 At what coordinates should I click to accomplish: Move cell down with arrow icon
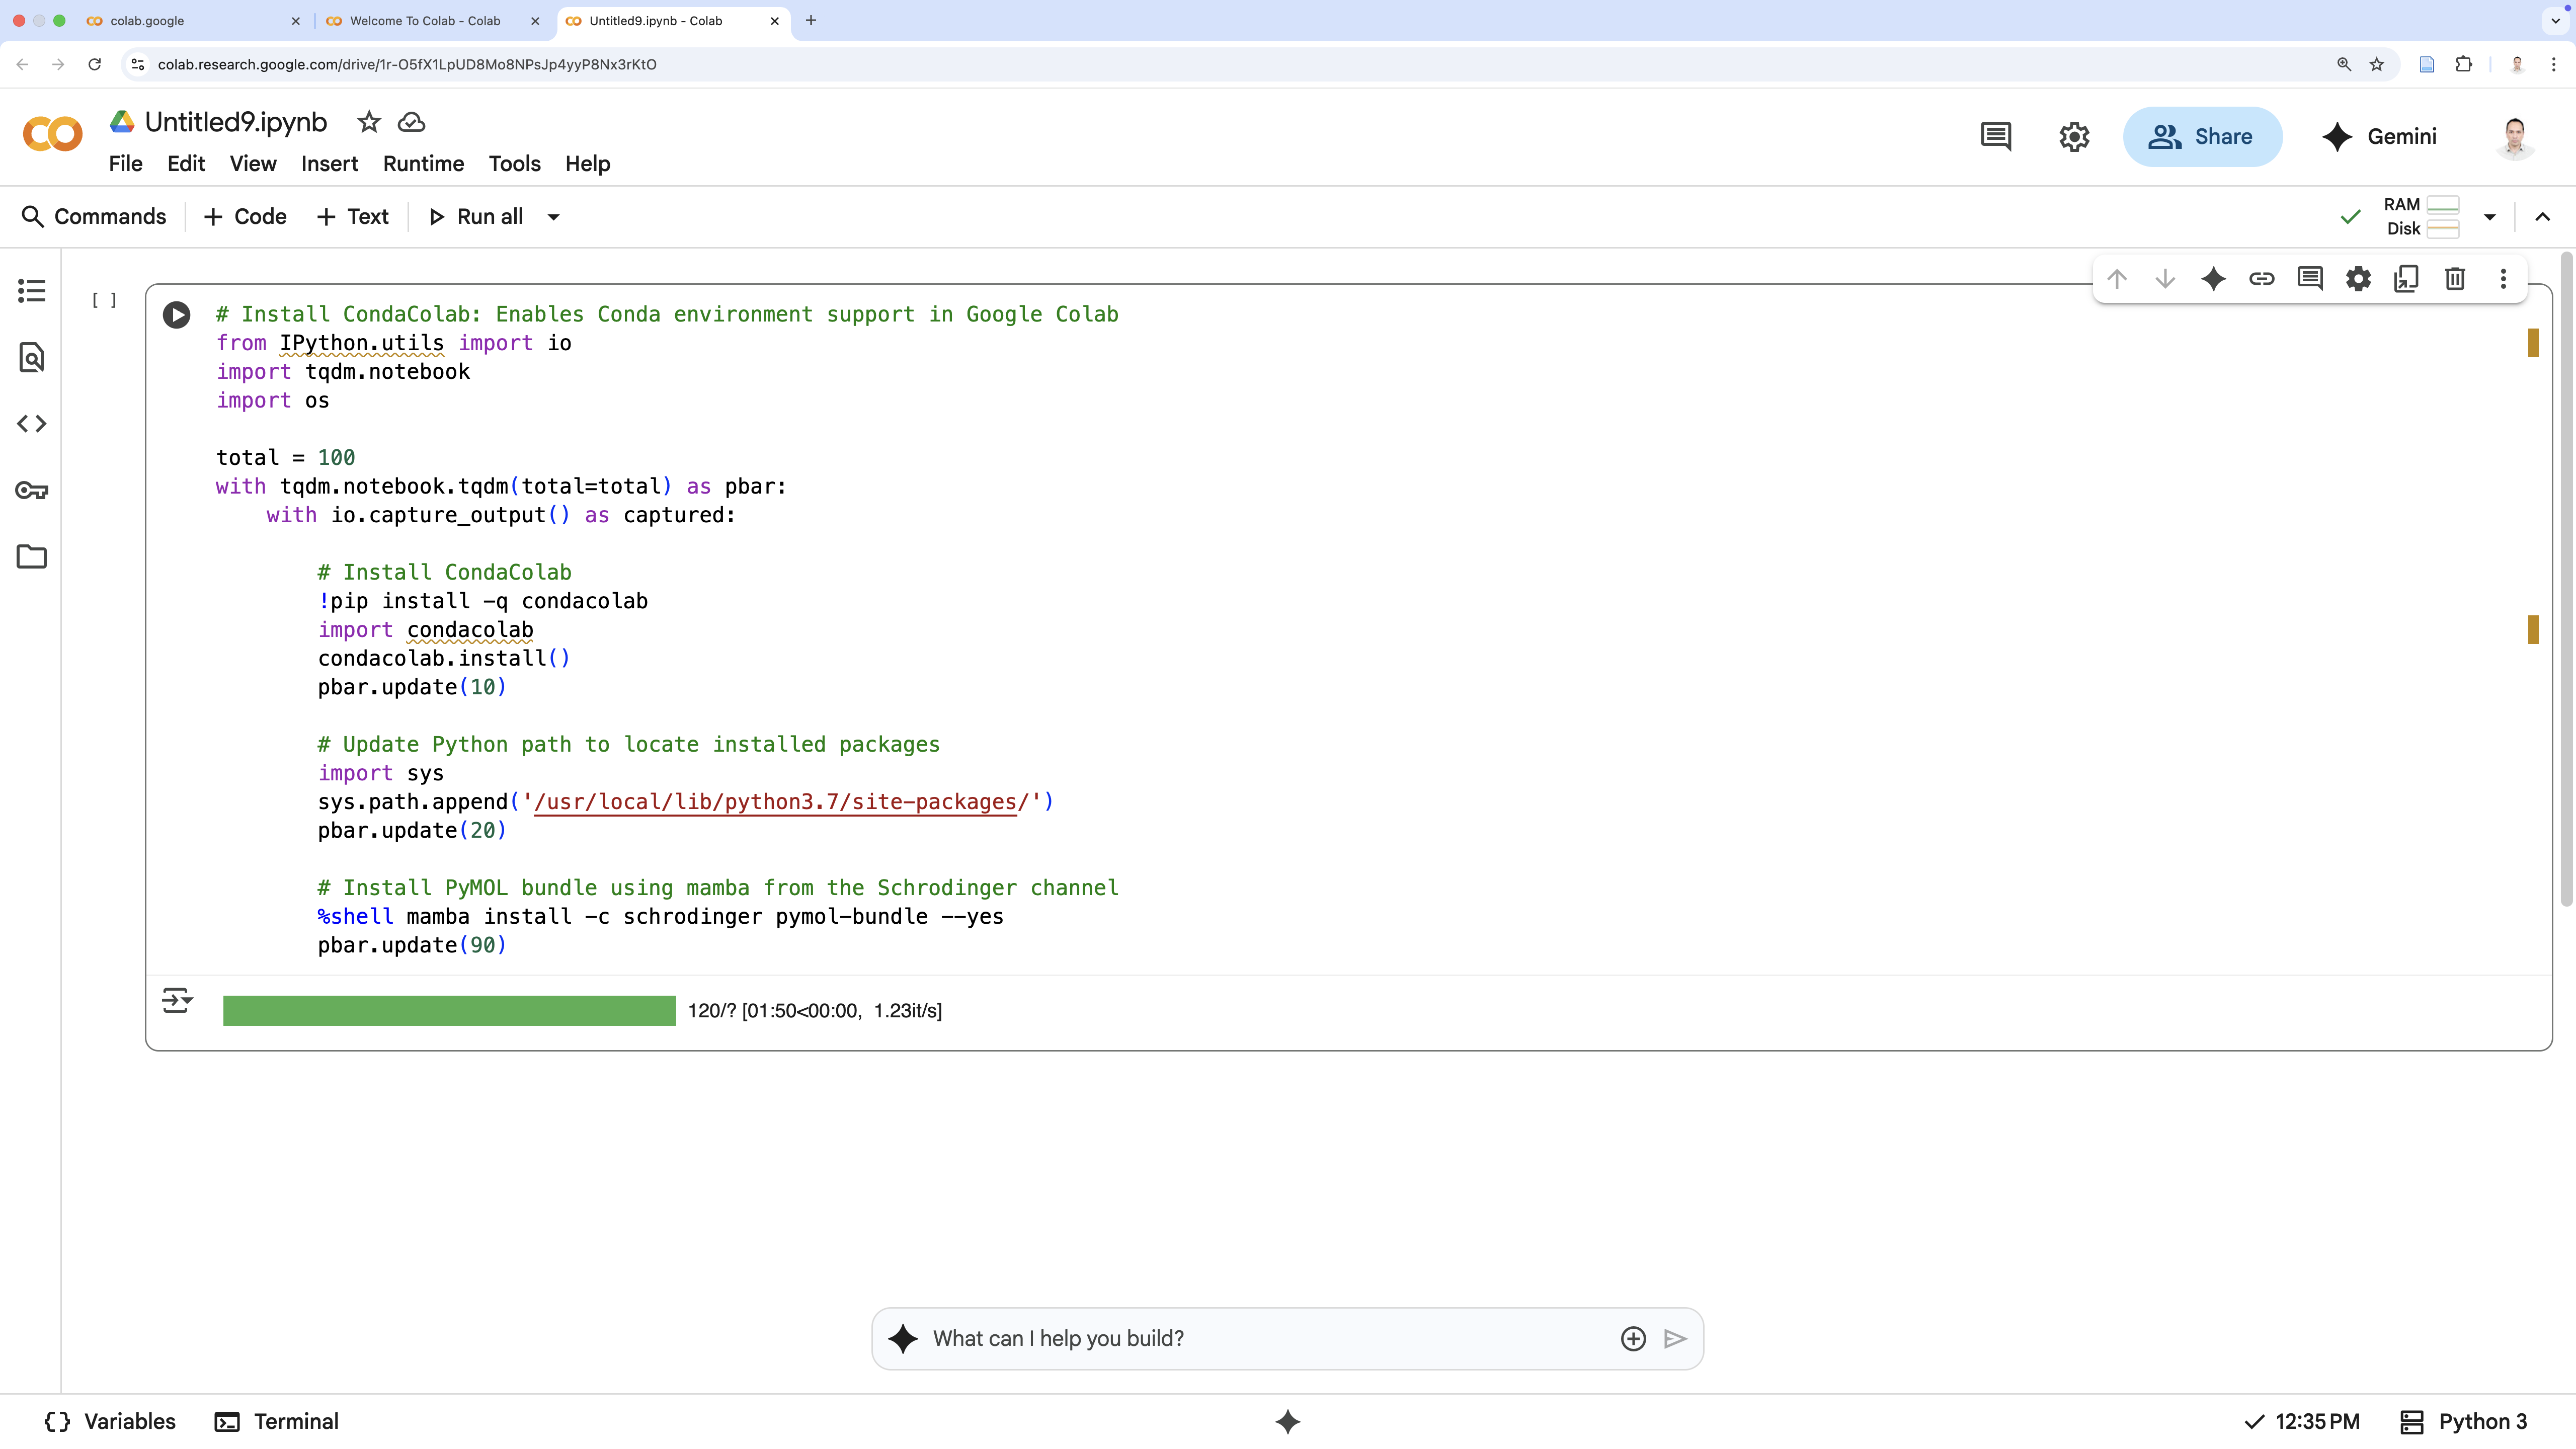point(2165,279)
